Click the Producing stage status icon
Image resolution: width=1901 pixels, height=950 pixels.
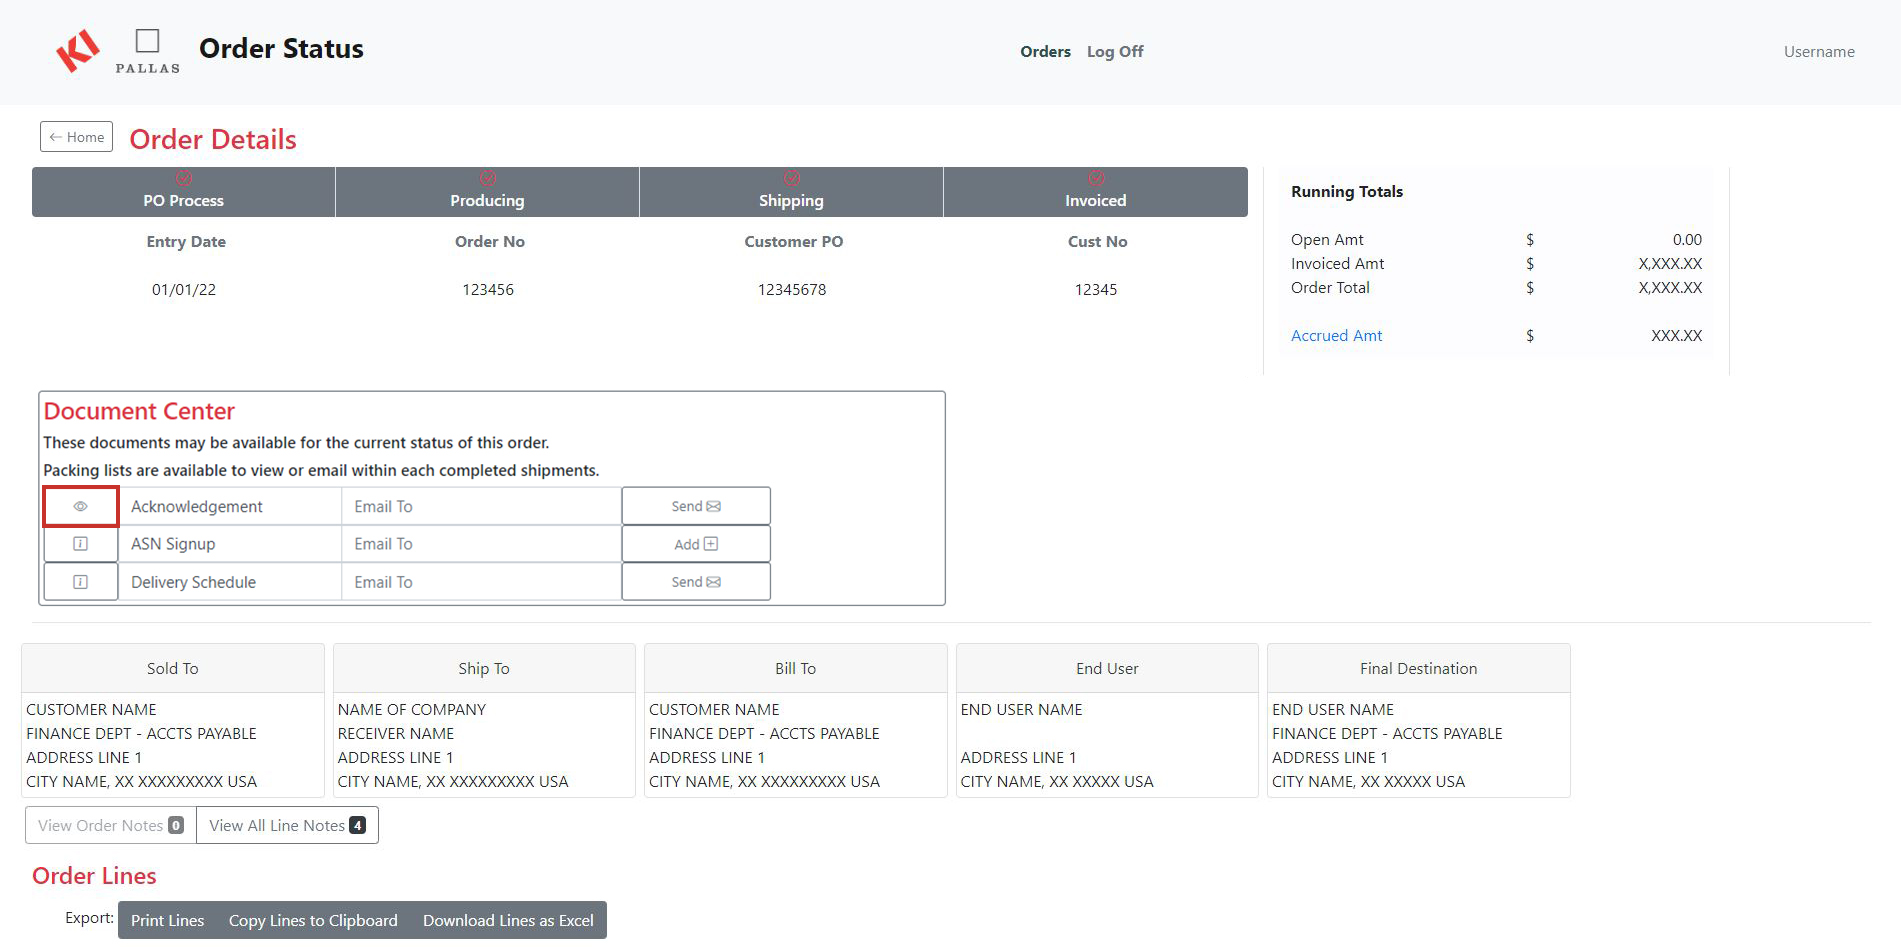pos(488,177)
